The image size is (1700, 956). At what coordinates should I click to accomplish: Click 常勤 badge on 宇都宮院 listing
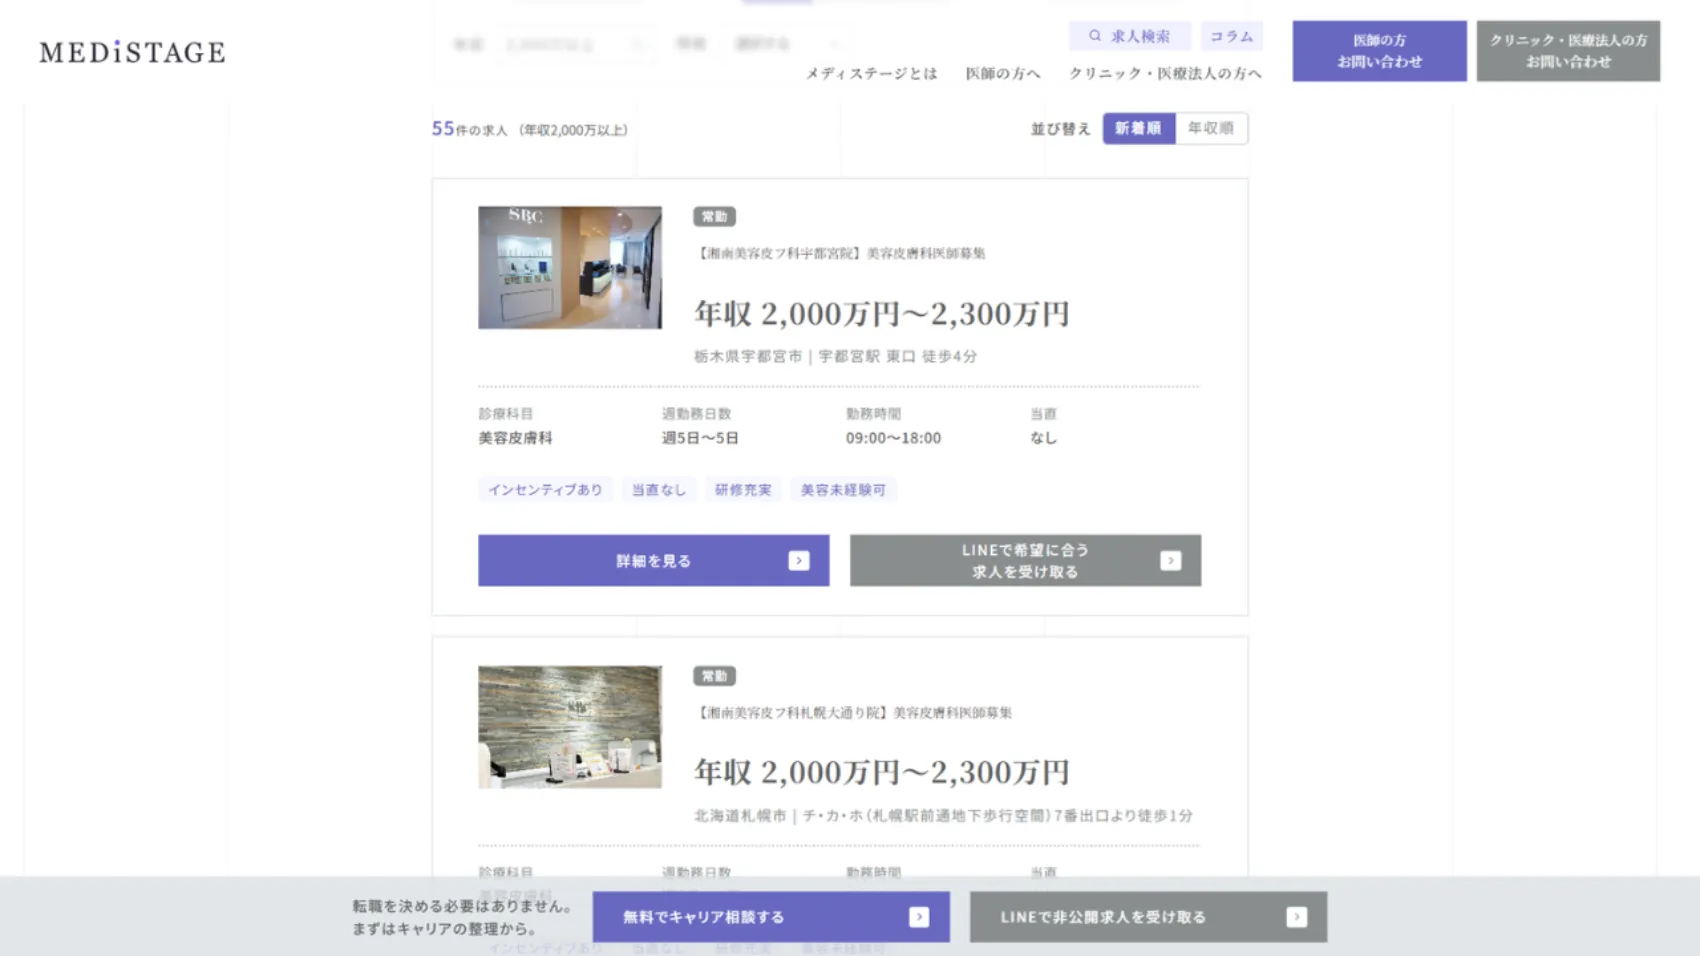pyautogui.click(x=714, y=217)
